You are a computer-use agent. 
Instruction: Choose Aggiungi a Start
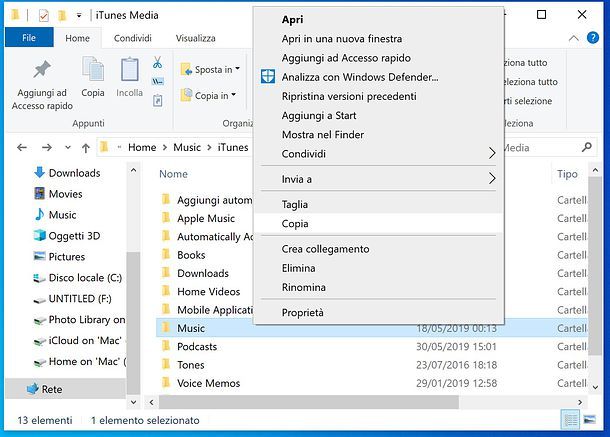tap(379, 116)
